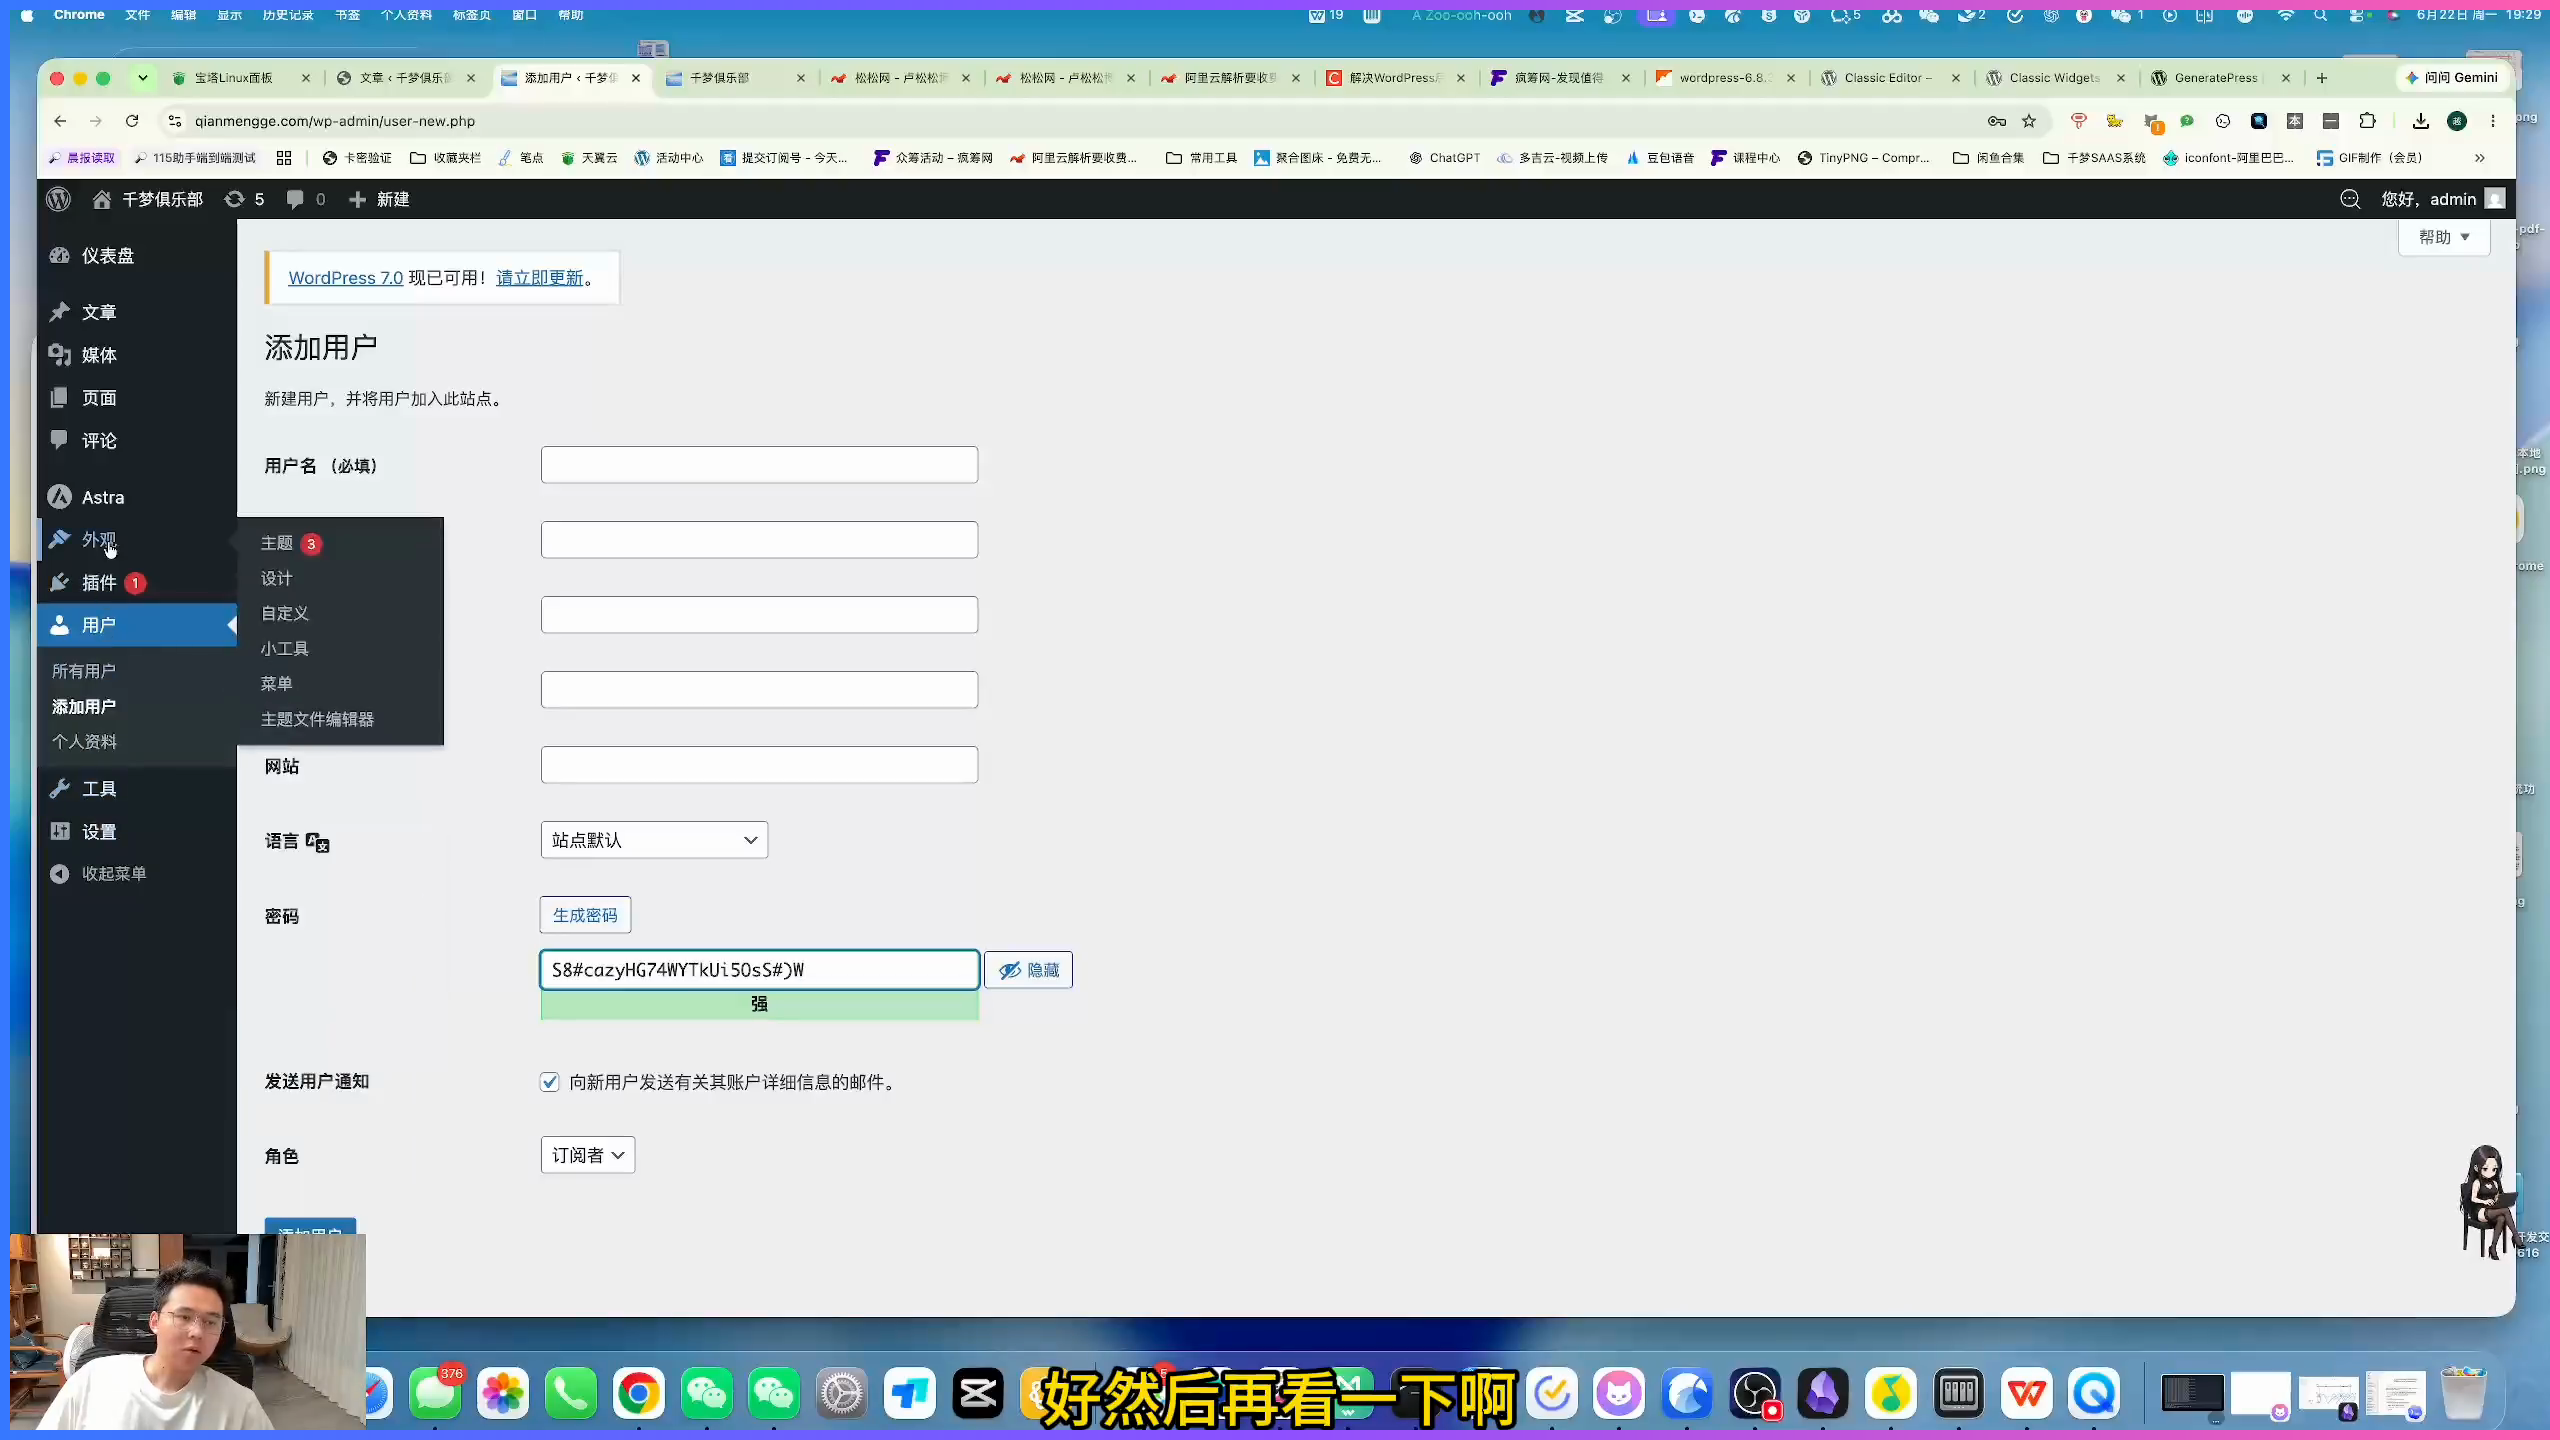2560x1440 pixels.
Task: Open Messages app with 376 badge
Action: (436, 1393)
